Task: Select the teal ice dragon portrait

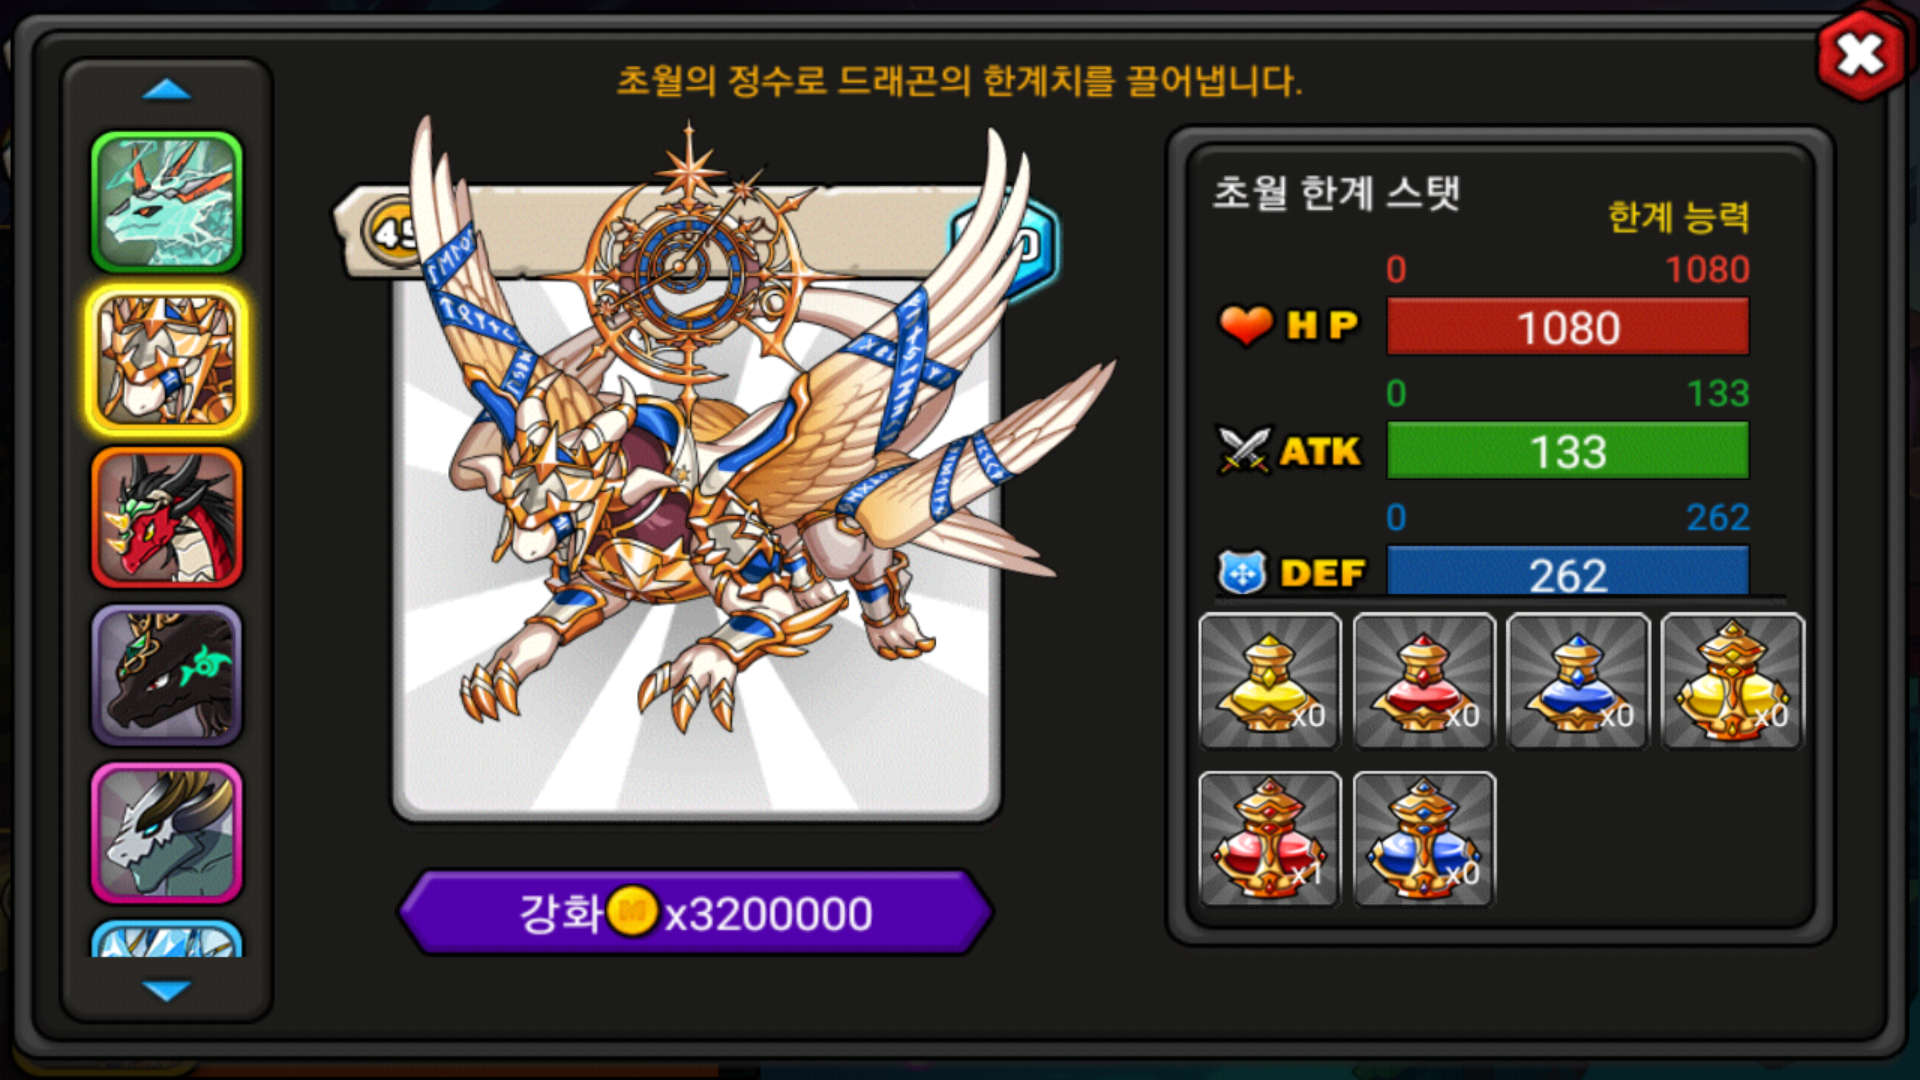Action: pyautogui.click(x=167, y=202)
